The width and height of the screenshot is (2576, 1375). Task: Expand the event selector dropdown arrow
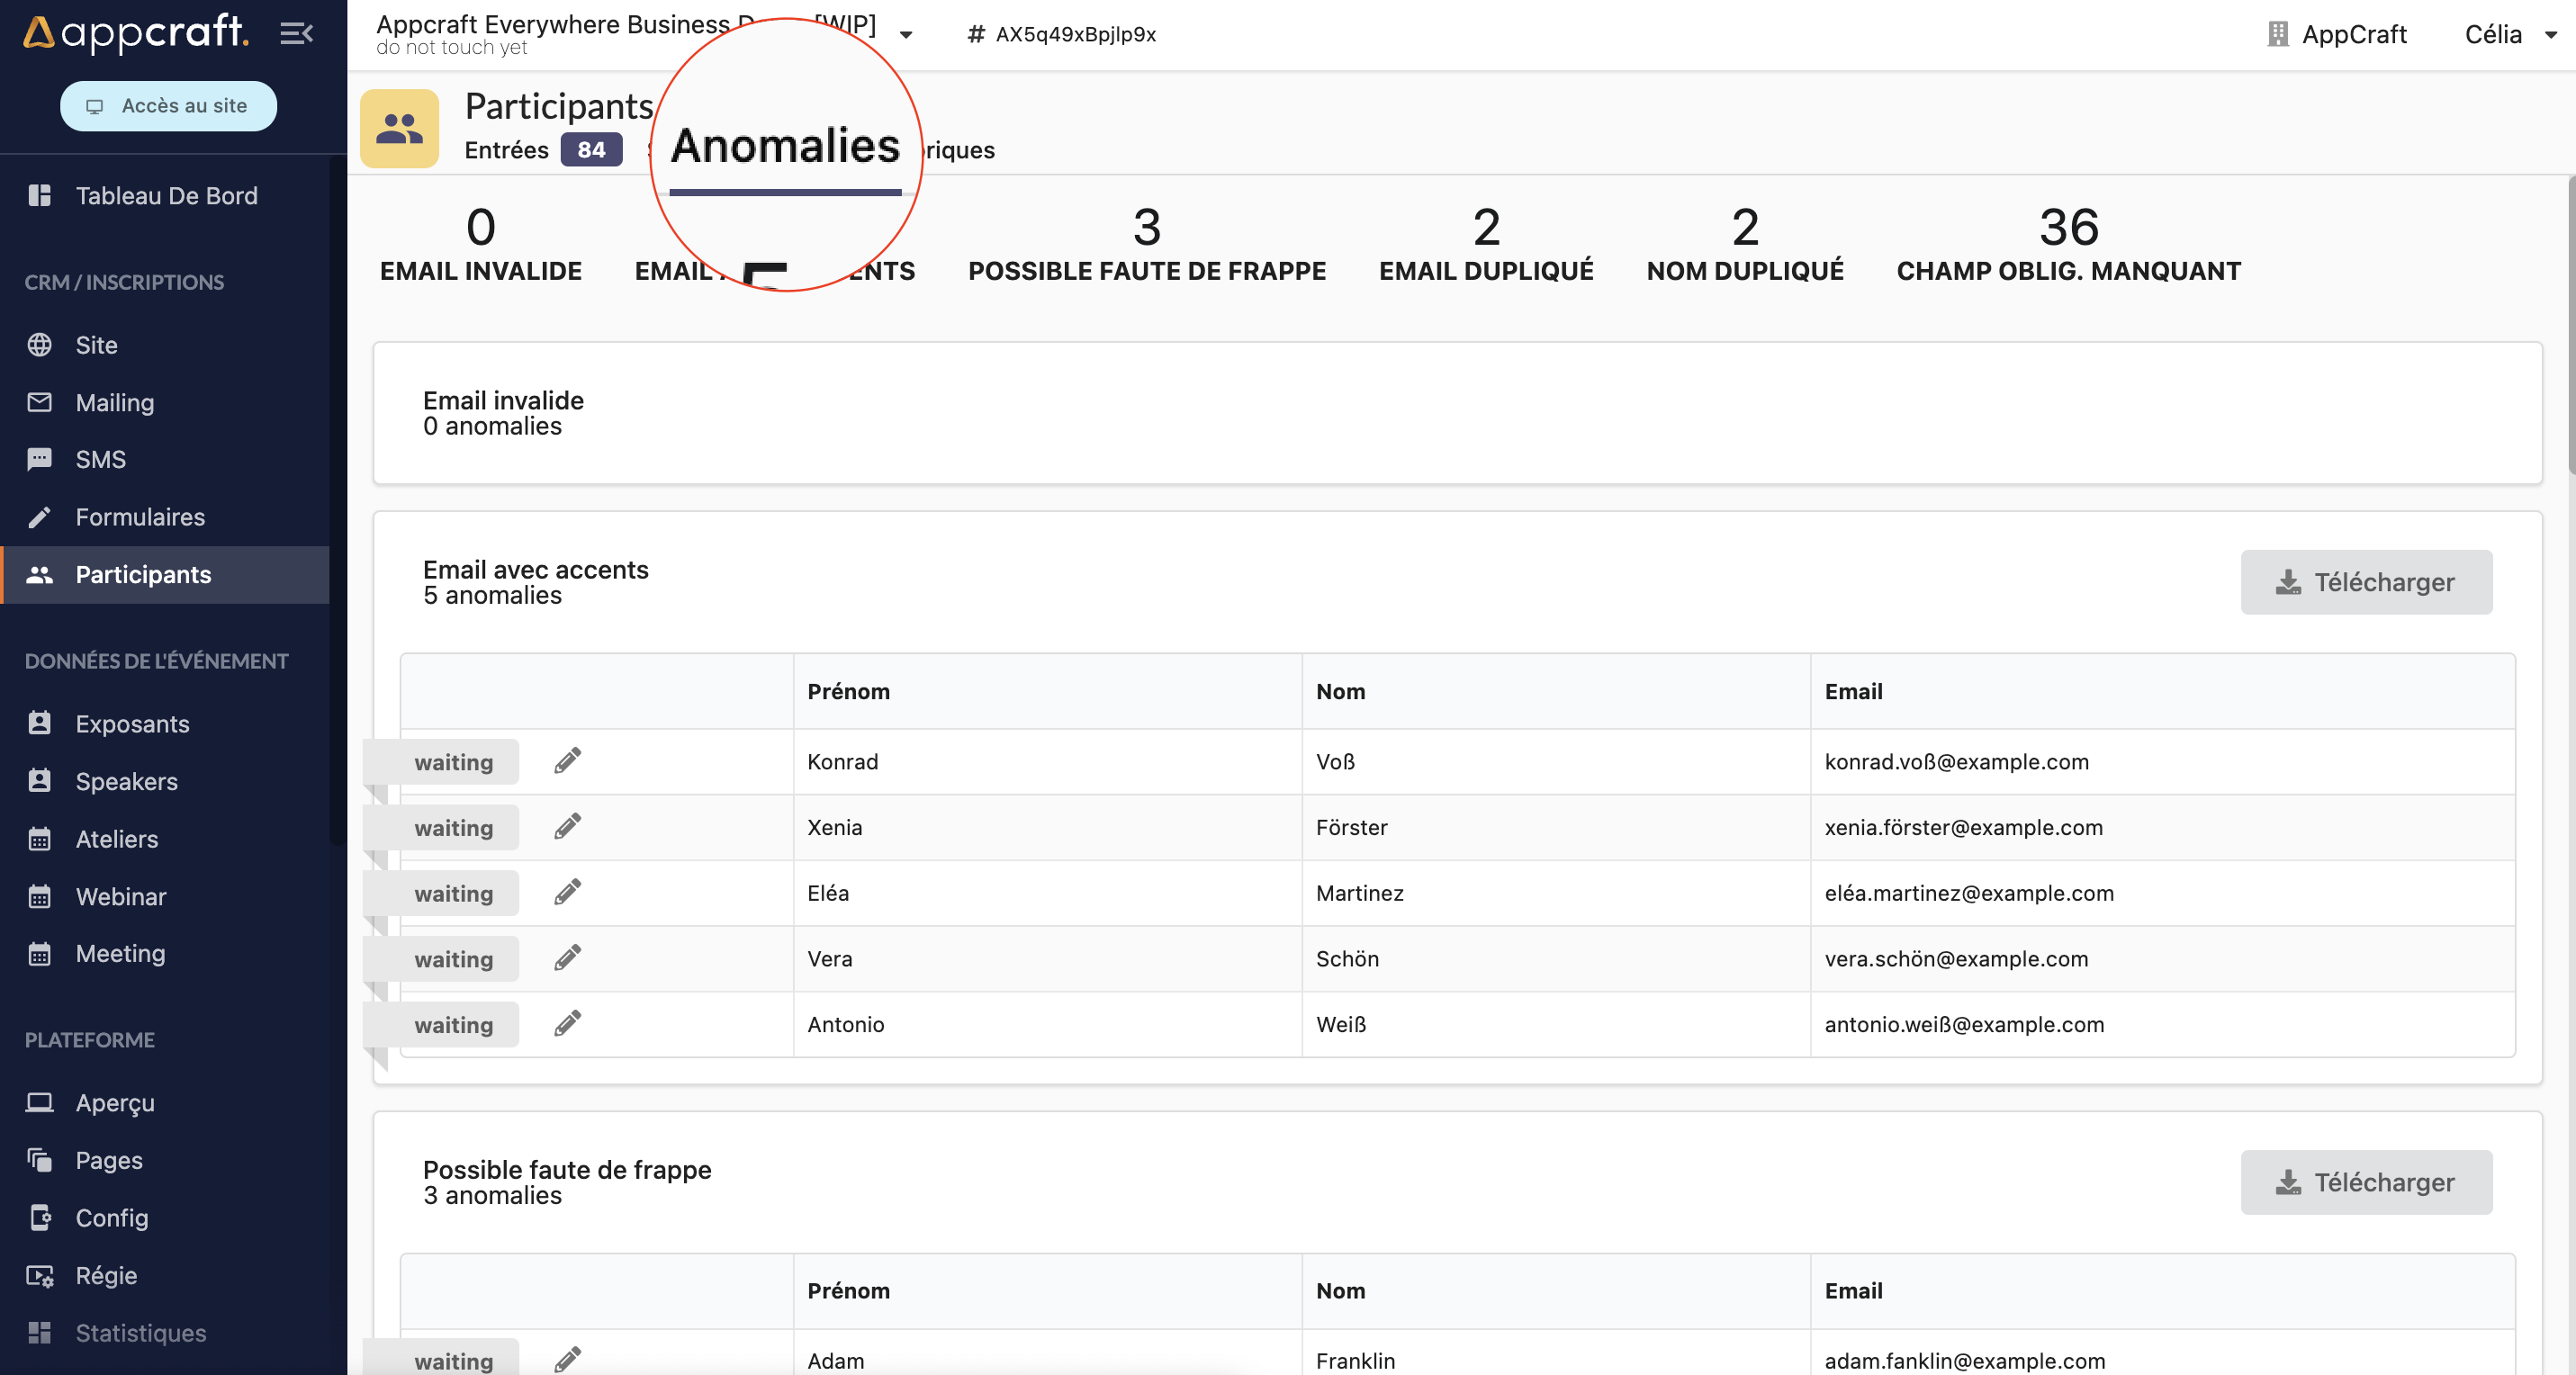click(x=906, y=35)
